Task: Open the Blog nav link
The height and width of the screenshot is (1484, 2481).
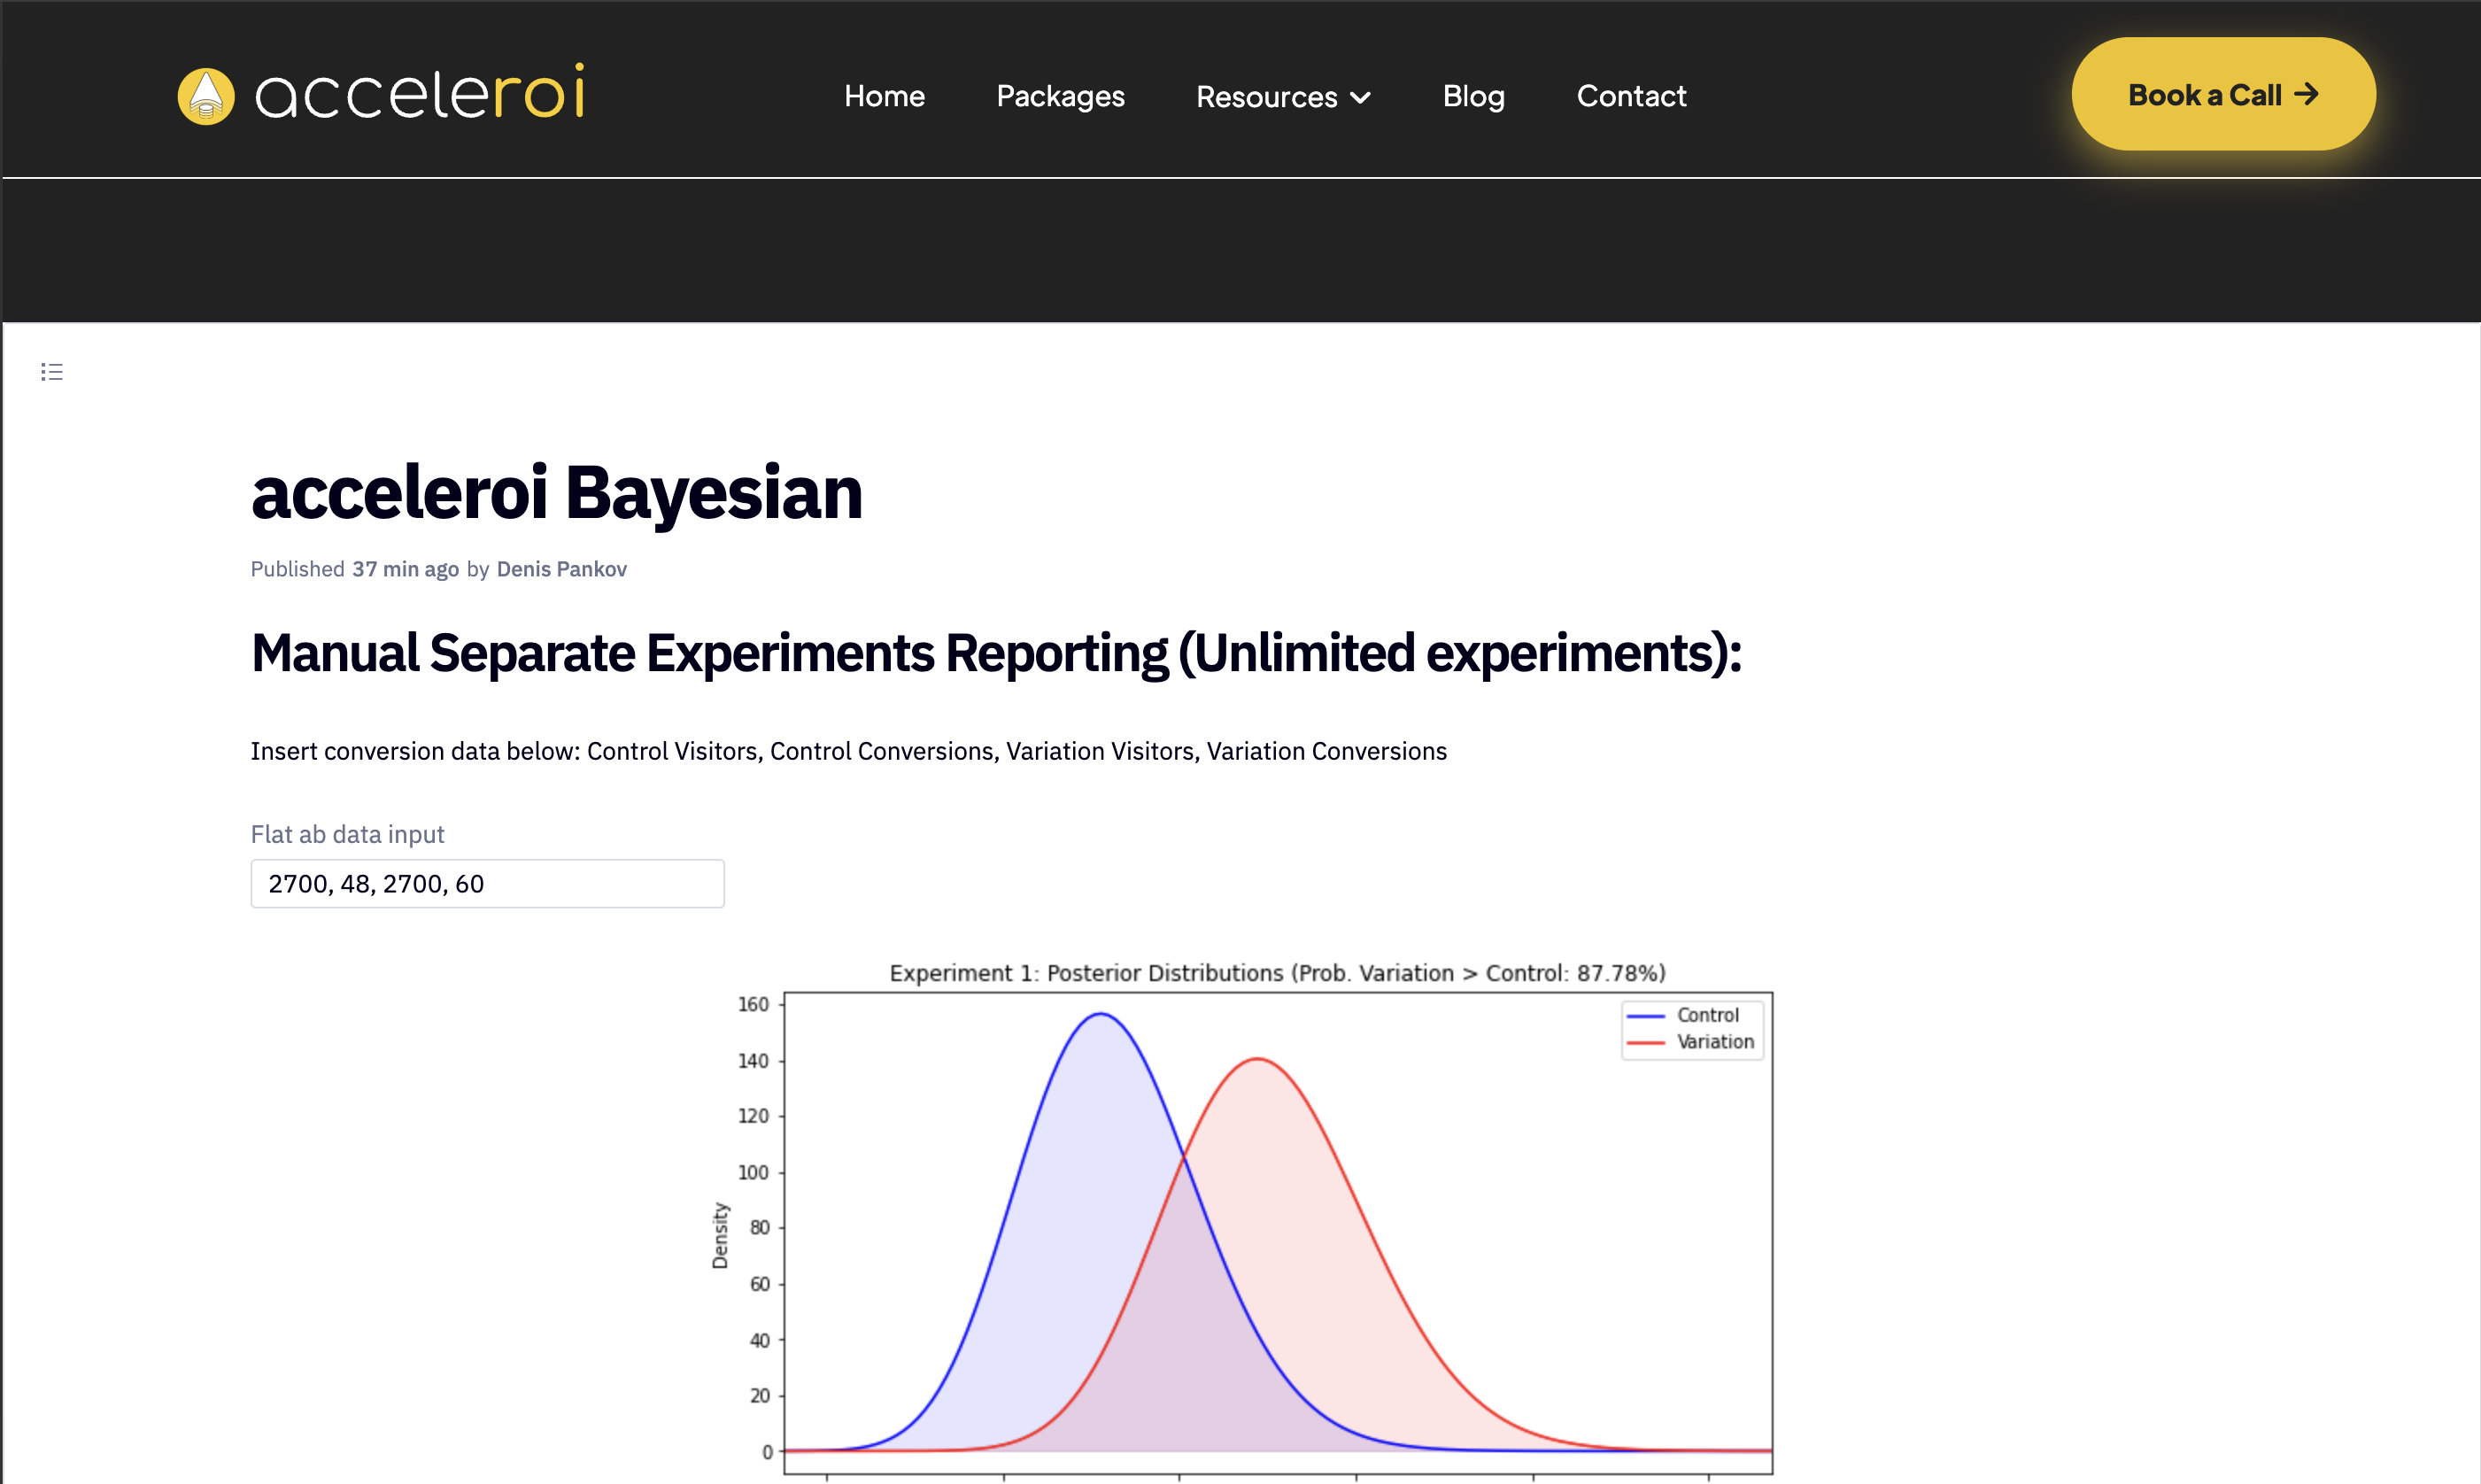Action: pyautogui.click(x=1473, y=96)
